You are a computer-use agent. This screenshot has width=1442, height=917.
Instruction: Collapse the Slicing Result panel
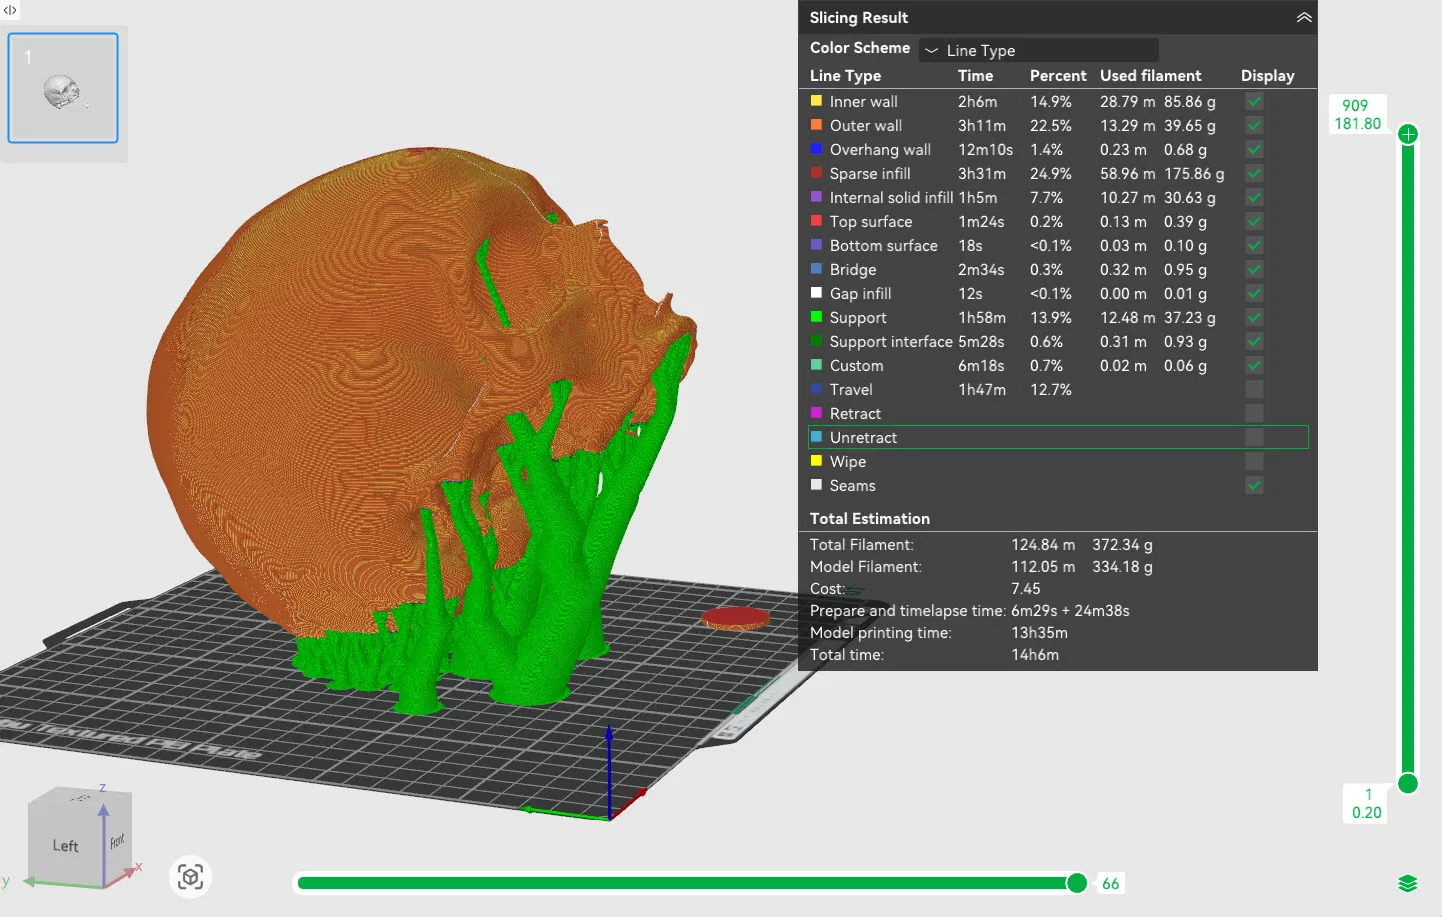(x=1303, y=18)
